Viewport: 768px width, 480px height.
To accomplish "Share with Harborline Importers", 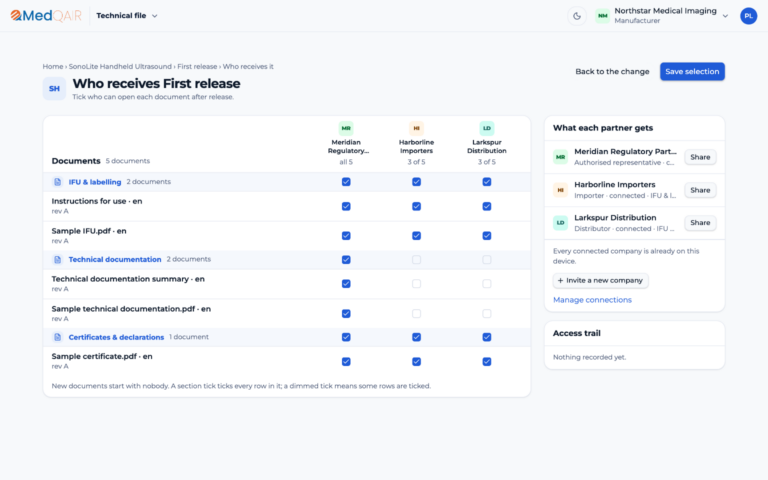I will (x=700, y=190).
